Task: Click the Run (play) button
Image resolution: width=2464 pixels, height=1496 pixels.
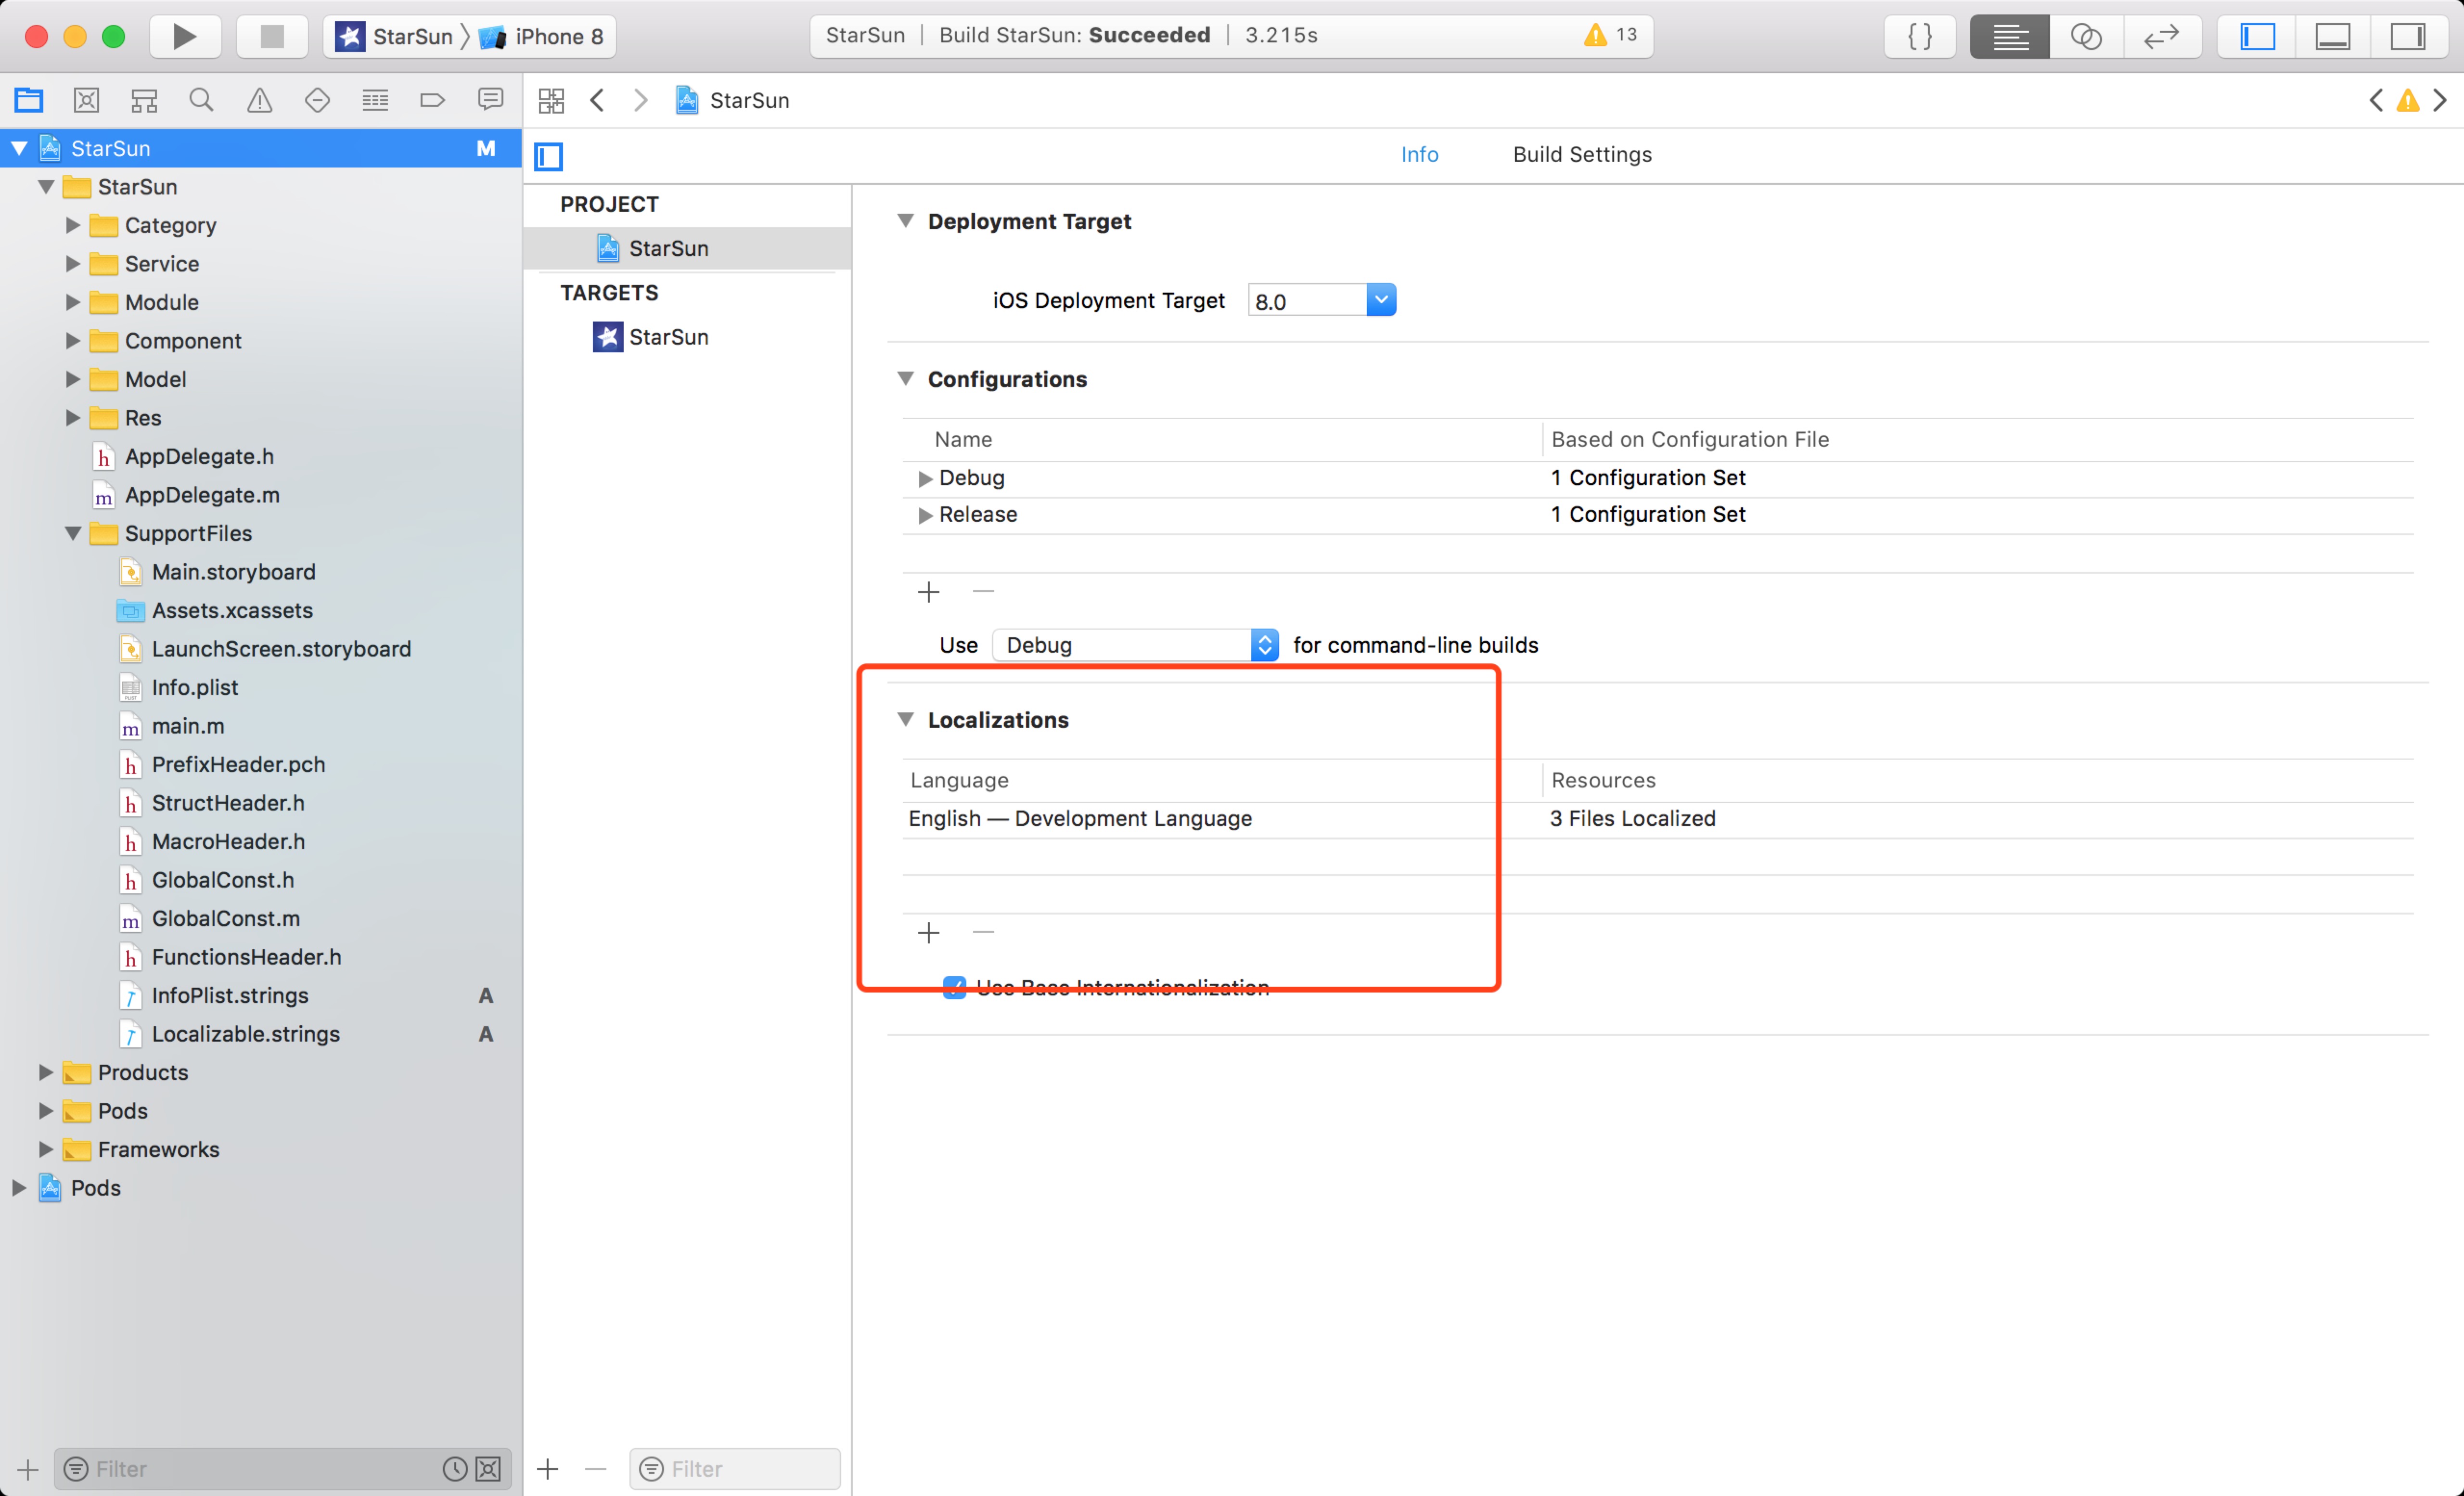Action: [x=185, y=37]
